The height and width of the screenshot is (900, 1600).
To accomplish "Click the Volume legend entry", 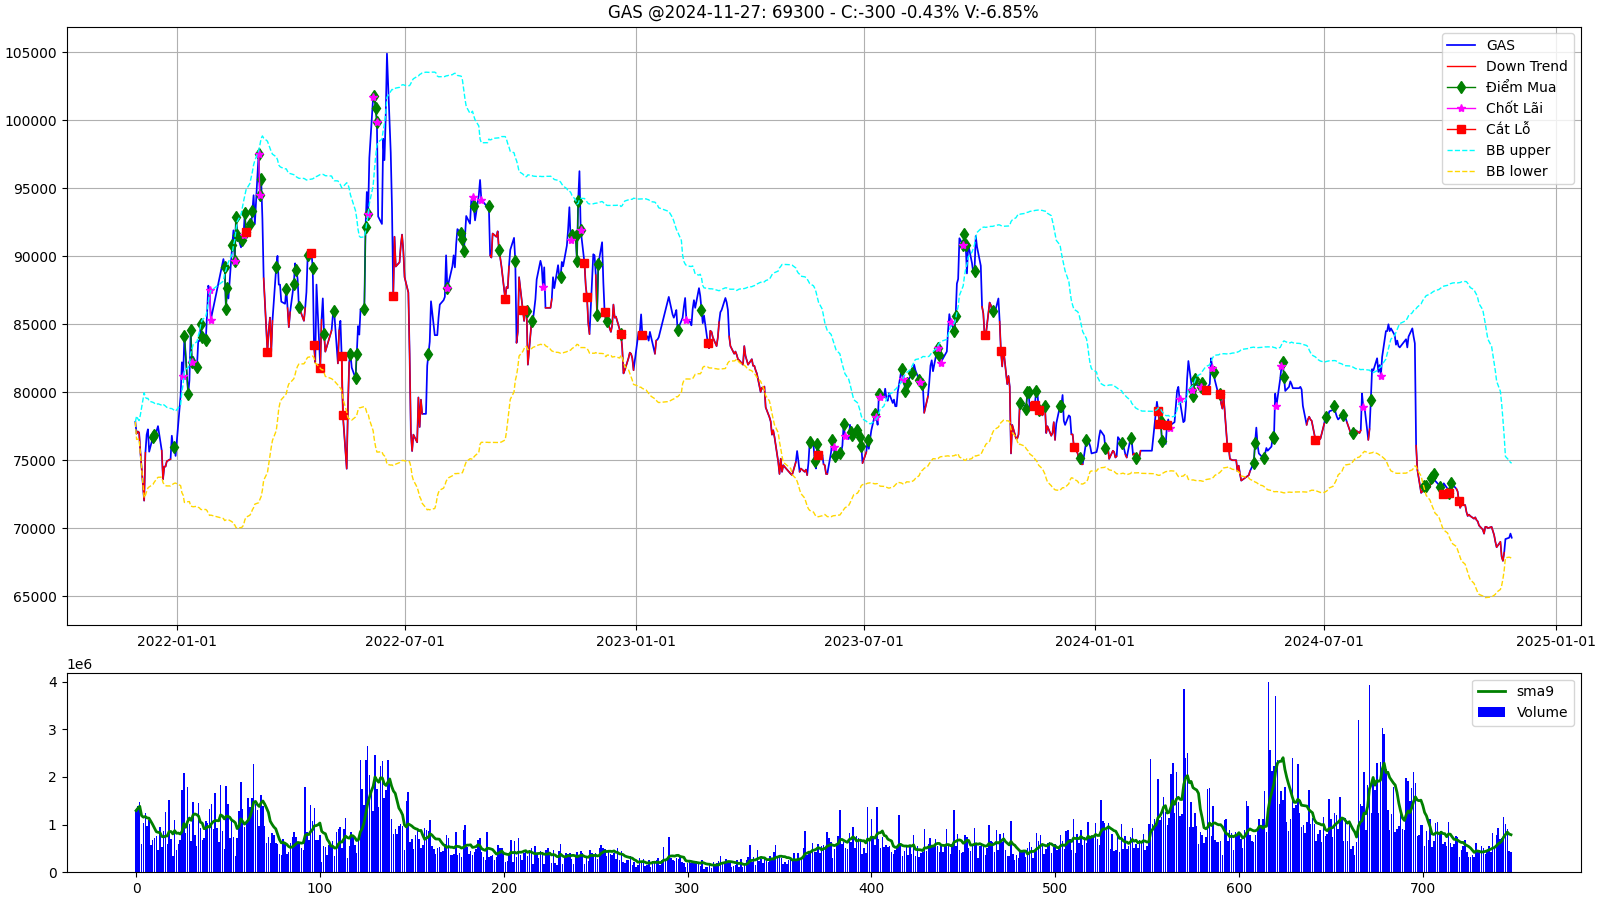I will (x=1523, y=712).
